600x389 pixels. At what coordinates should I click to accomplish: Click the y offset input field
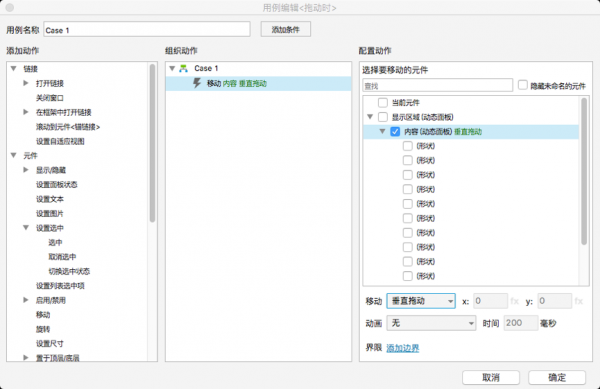554,301
